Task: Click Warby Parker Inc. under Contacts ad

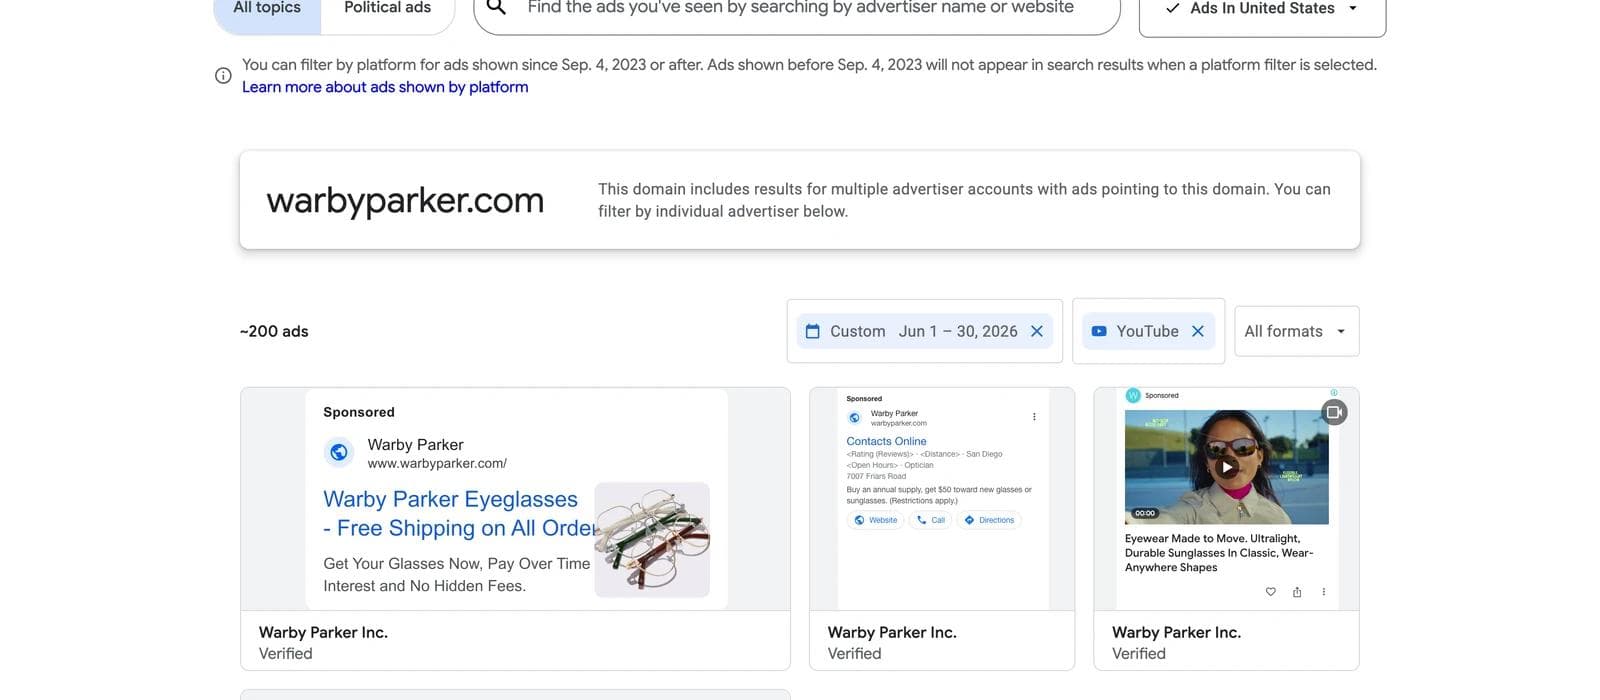Action: click(x=892, y=632)
